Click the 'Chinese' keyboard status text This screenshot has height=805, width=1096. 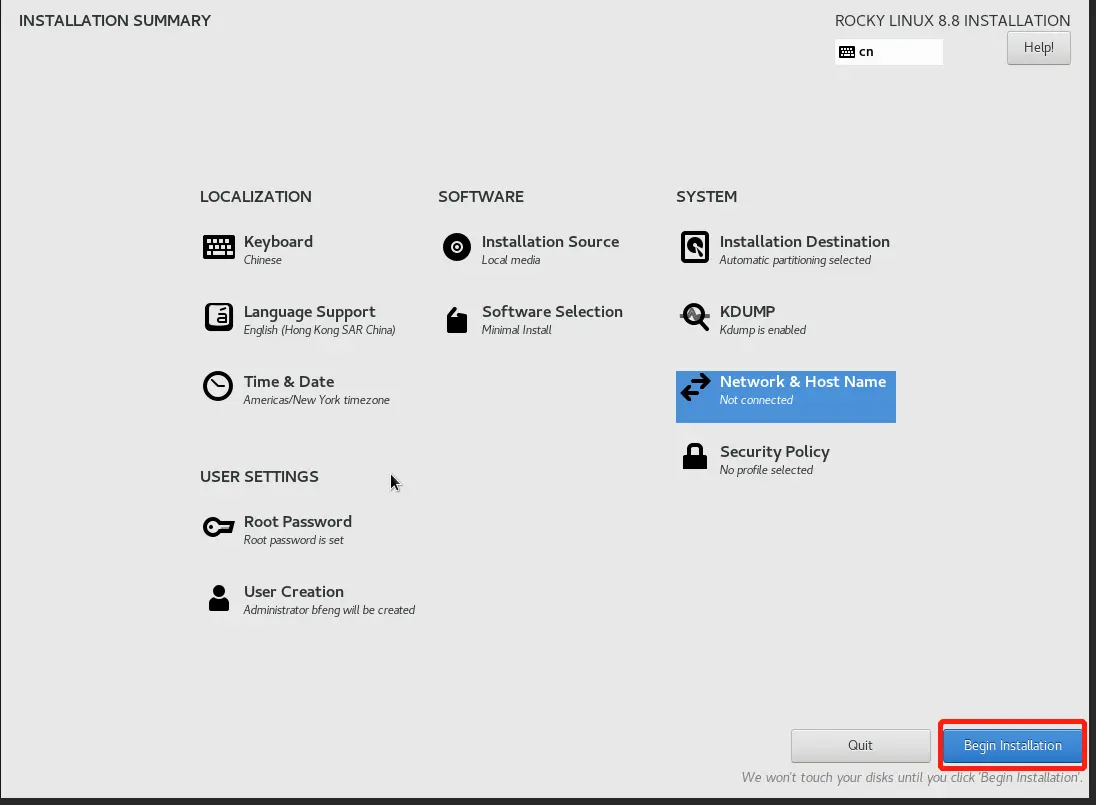(262, 260)
